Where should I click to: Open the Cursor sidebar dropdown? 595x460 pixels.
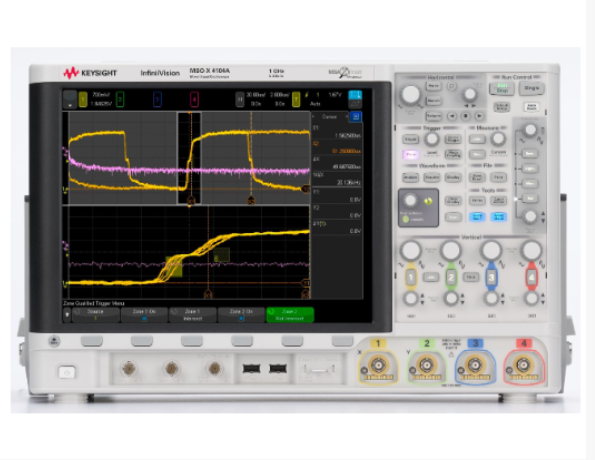tap(330, 117)
